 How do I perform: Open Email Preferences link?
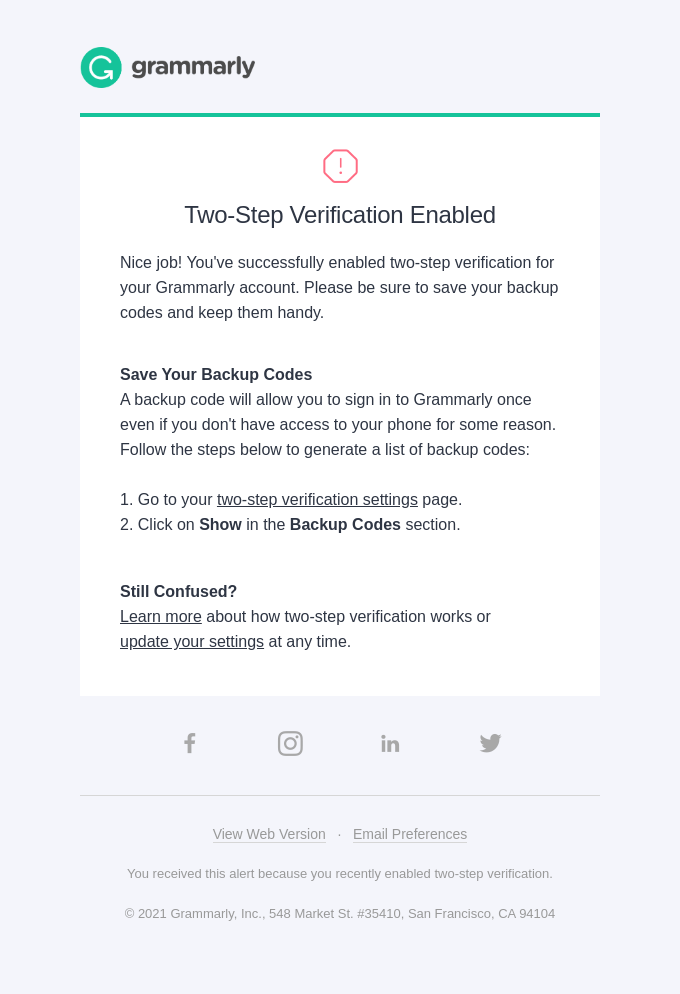click(x=410, y=834)
